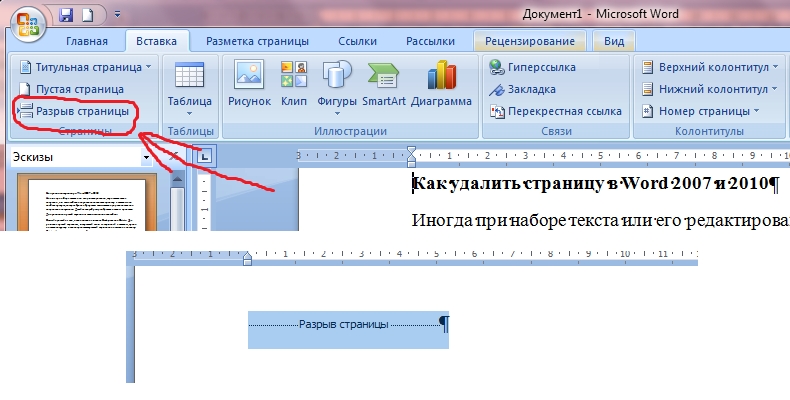790x400 pixels.
Task: Select the page thumbnail in Эскизы pane
Action: [92, 204]
